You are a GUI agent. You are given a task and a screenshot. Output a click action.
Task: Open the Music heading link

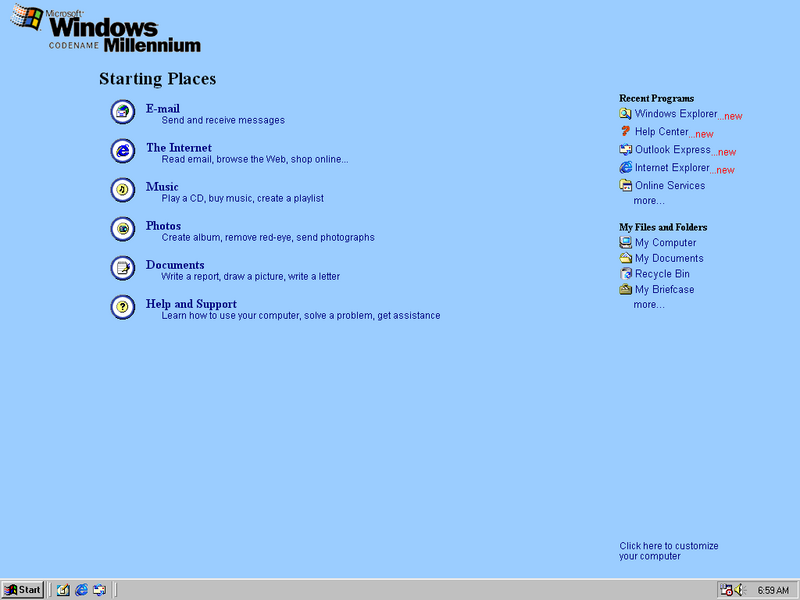[x=162, y=187]
